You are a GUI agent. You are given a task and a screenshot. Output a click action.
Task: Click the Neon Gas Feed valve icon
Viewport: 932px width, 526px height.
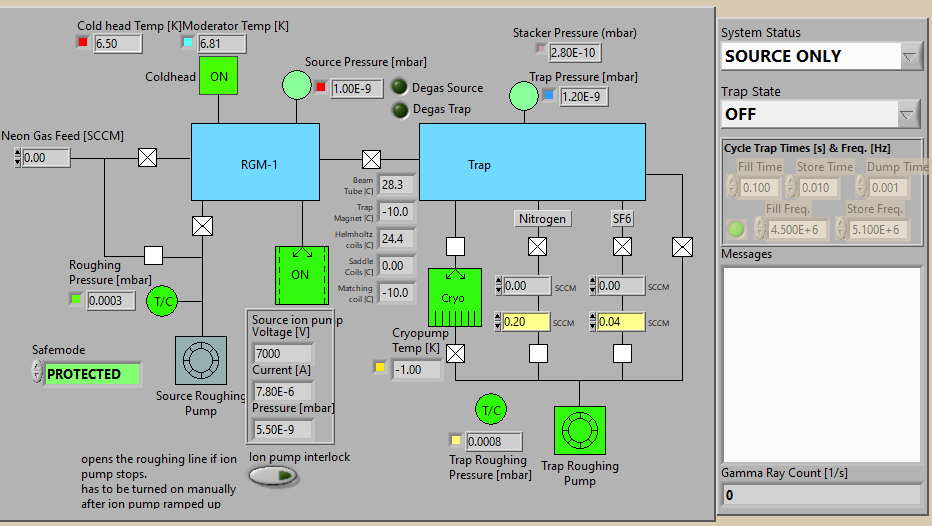pos(147,158)
